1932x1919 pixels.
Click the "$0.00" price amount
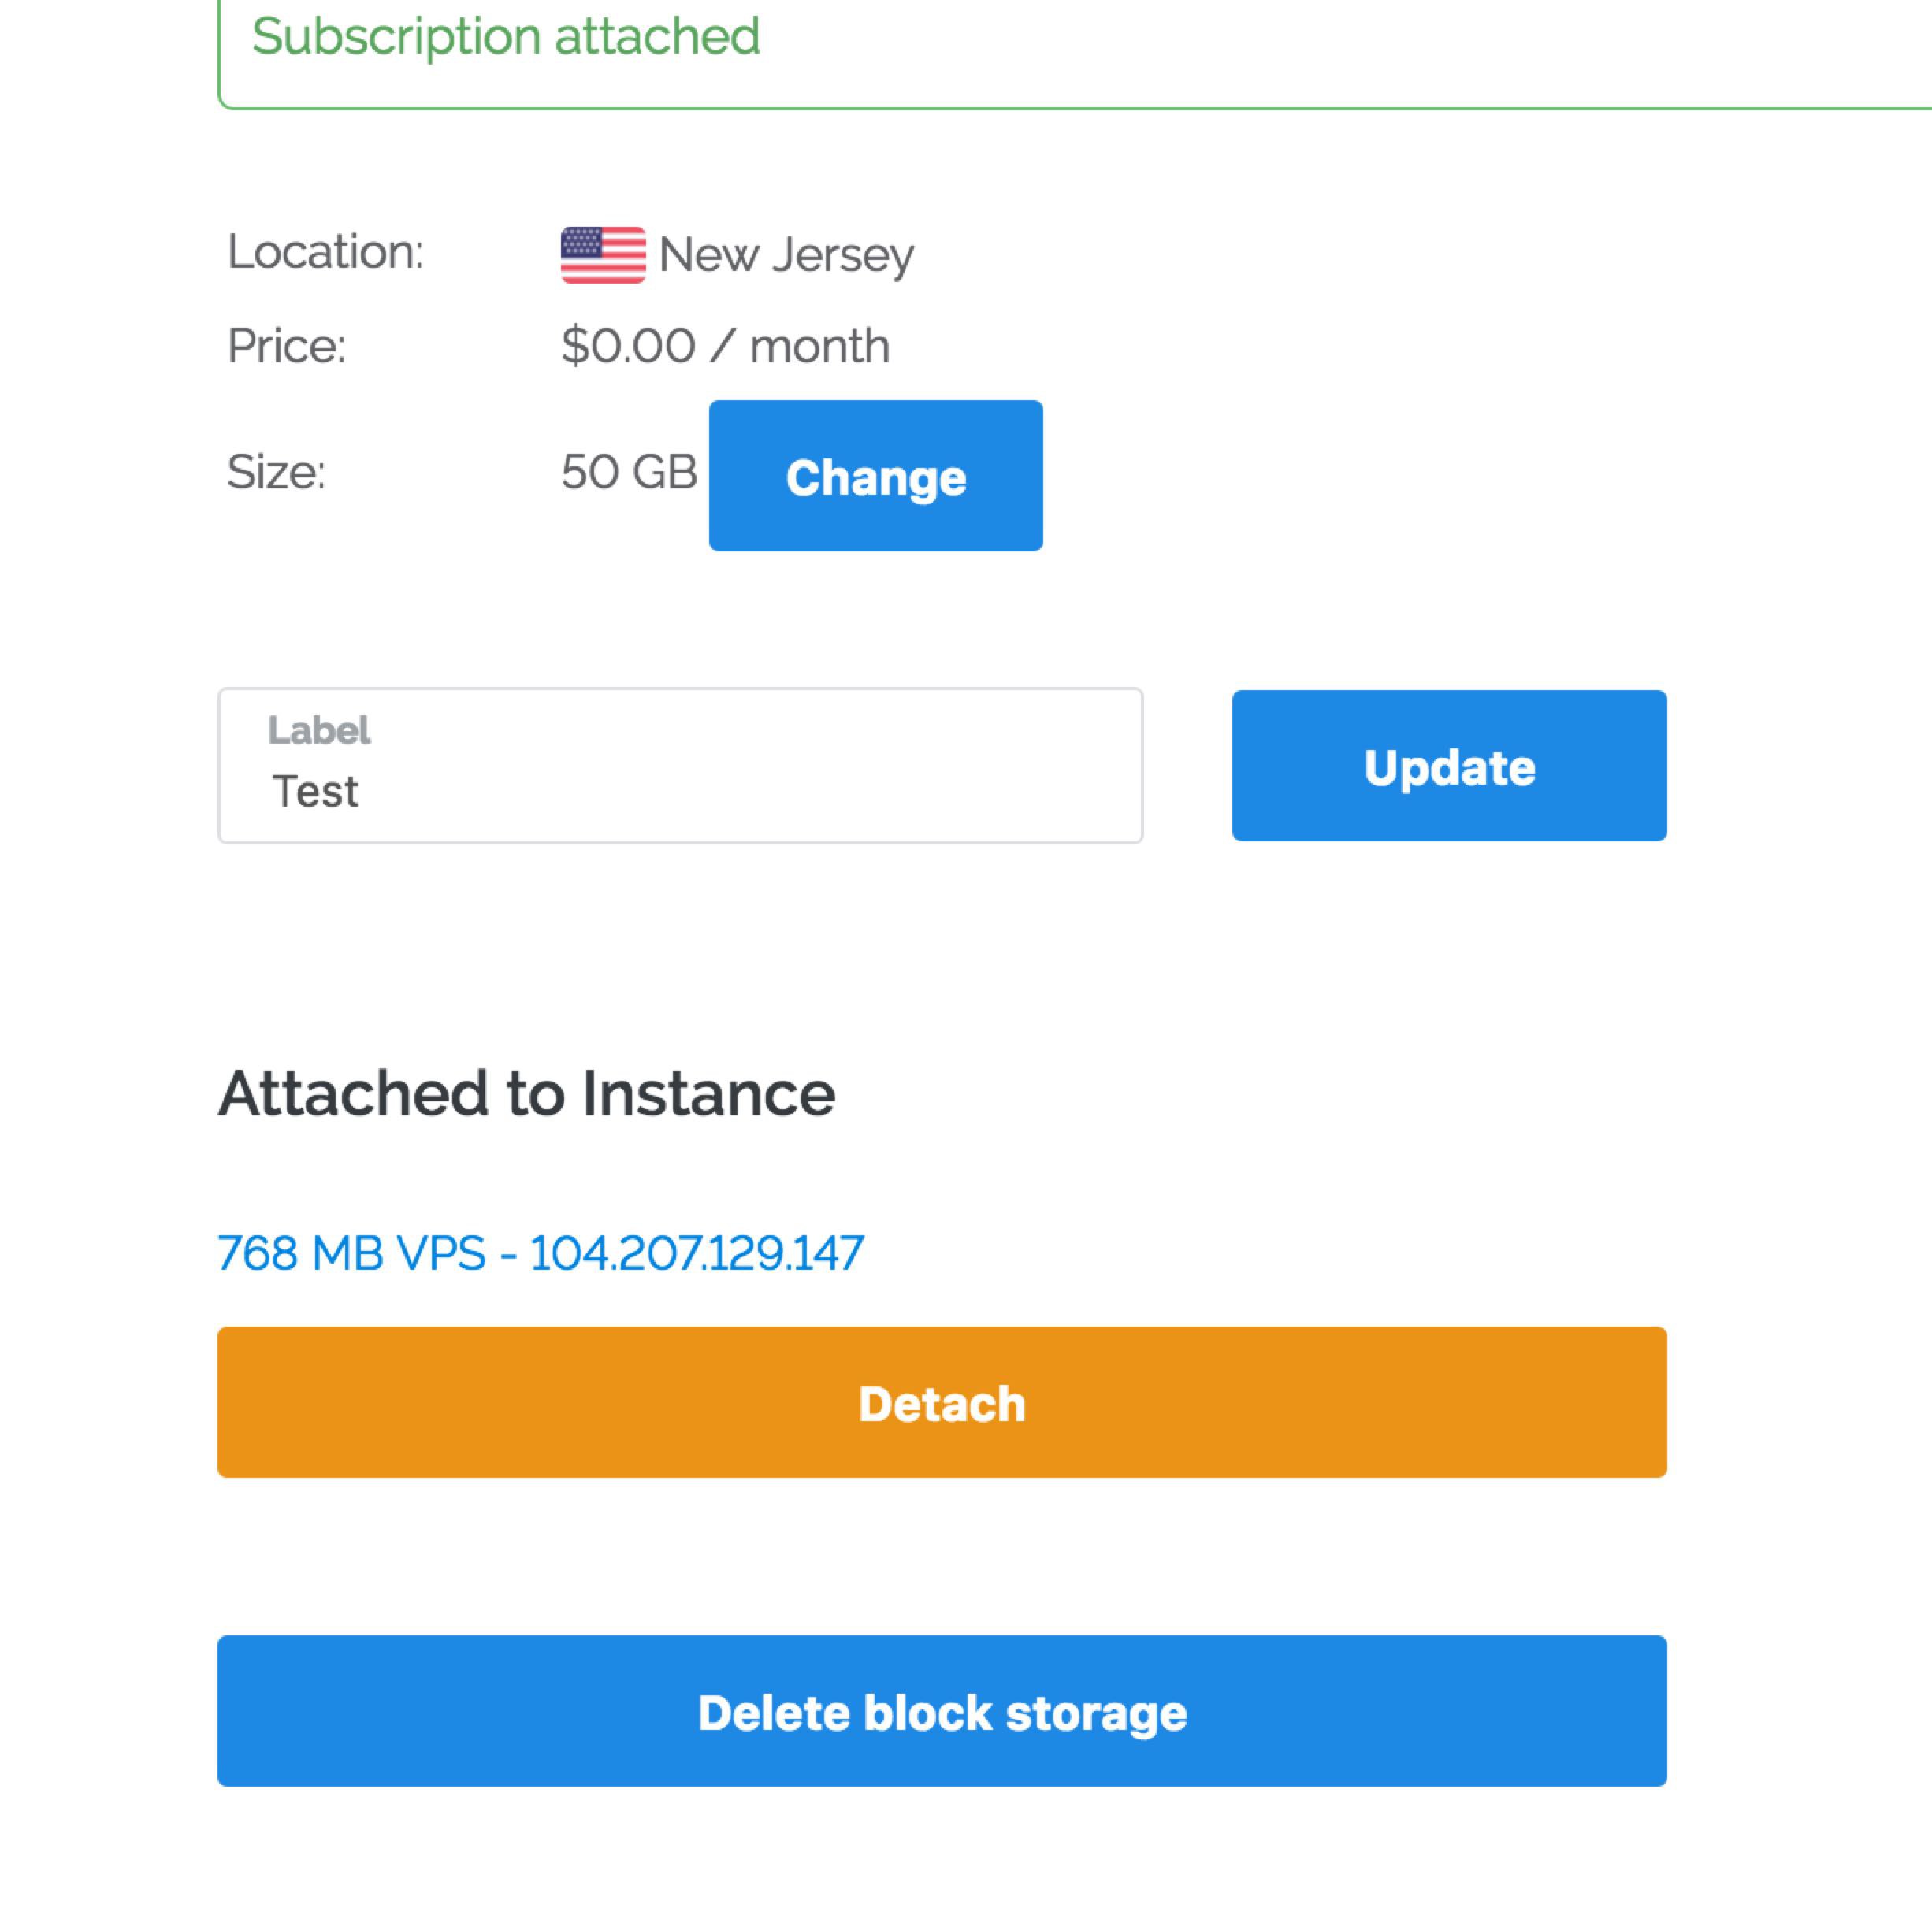point(627,346)
